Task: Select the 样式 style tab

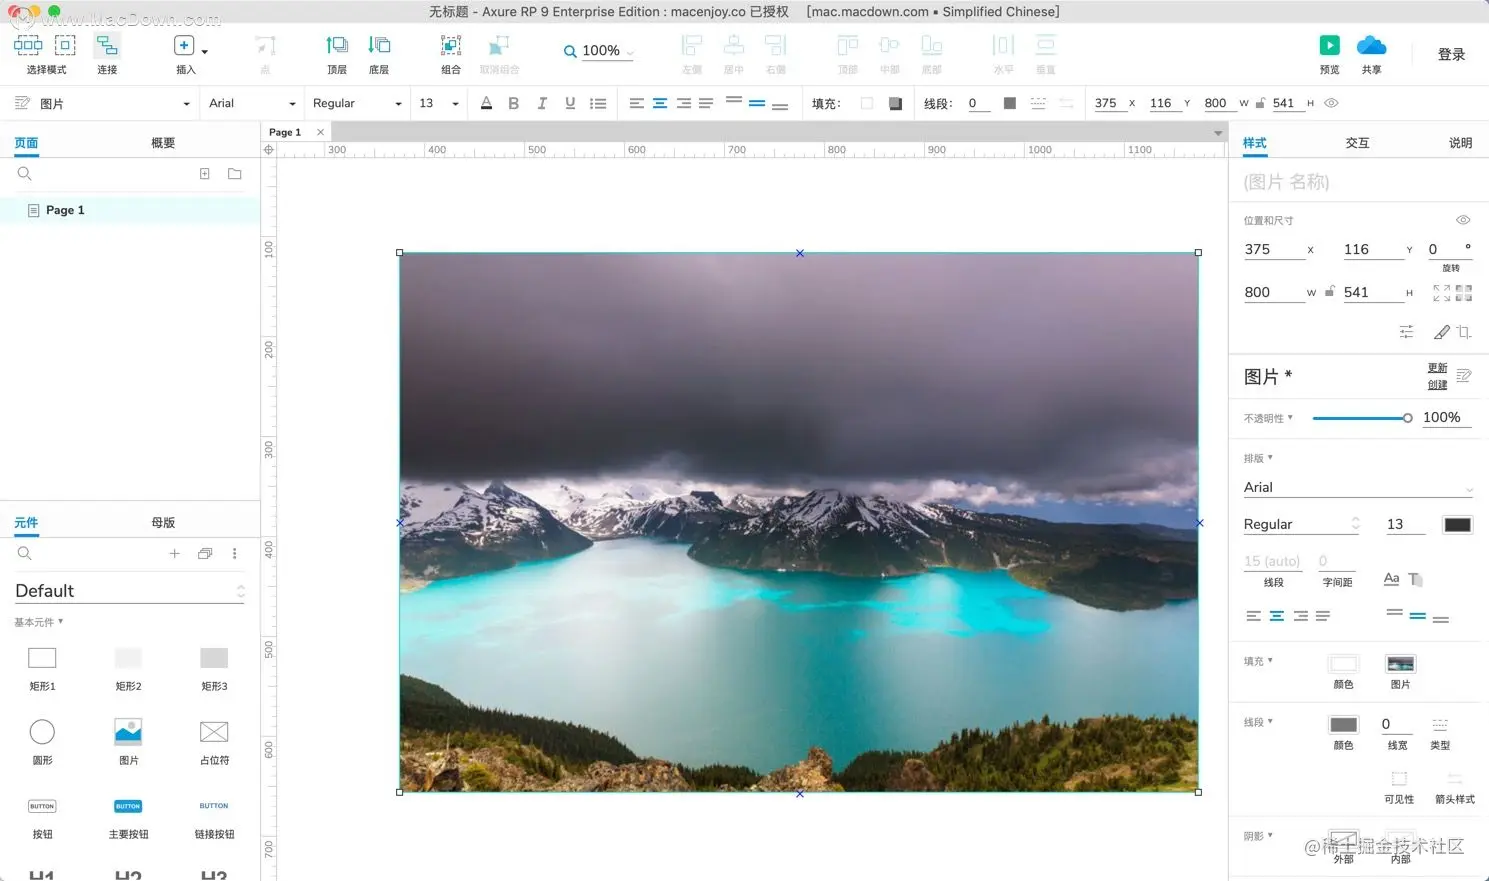Action: pos(1254,143)
